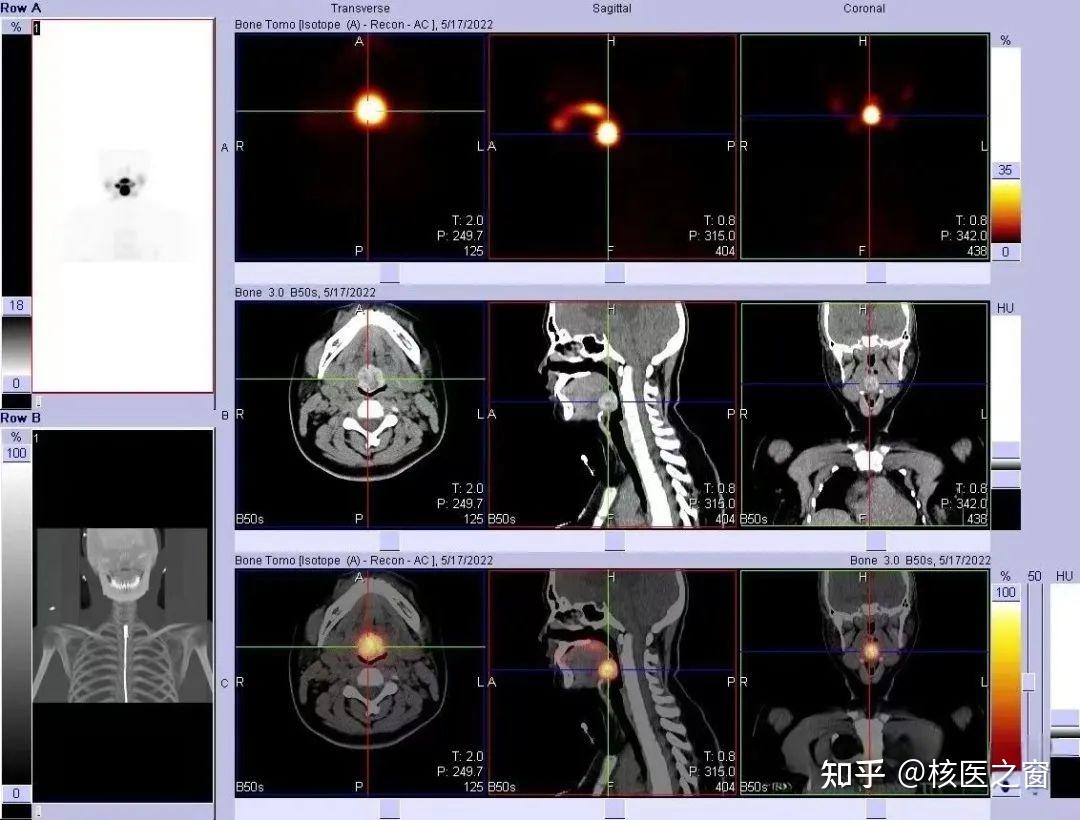Select the fused transverse view
Image resolution: width=1080 pixels, height=820 pixels.
(x=360, y=682)
